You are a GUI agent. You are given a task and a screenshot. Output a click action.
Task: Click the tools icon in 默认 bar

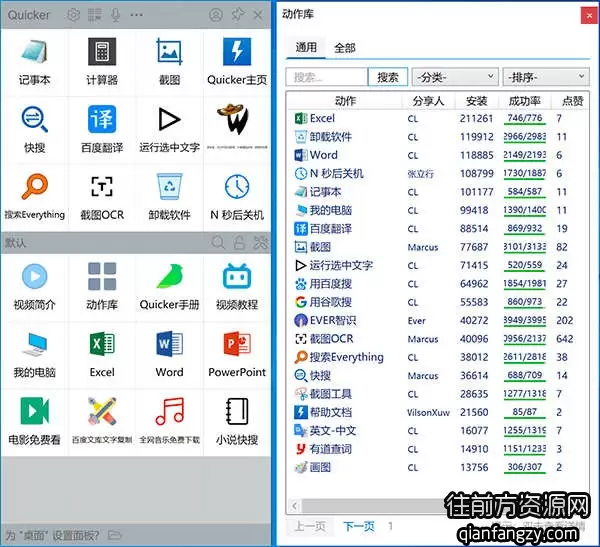click(x=261, y=242)
